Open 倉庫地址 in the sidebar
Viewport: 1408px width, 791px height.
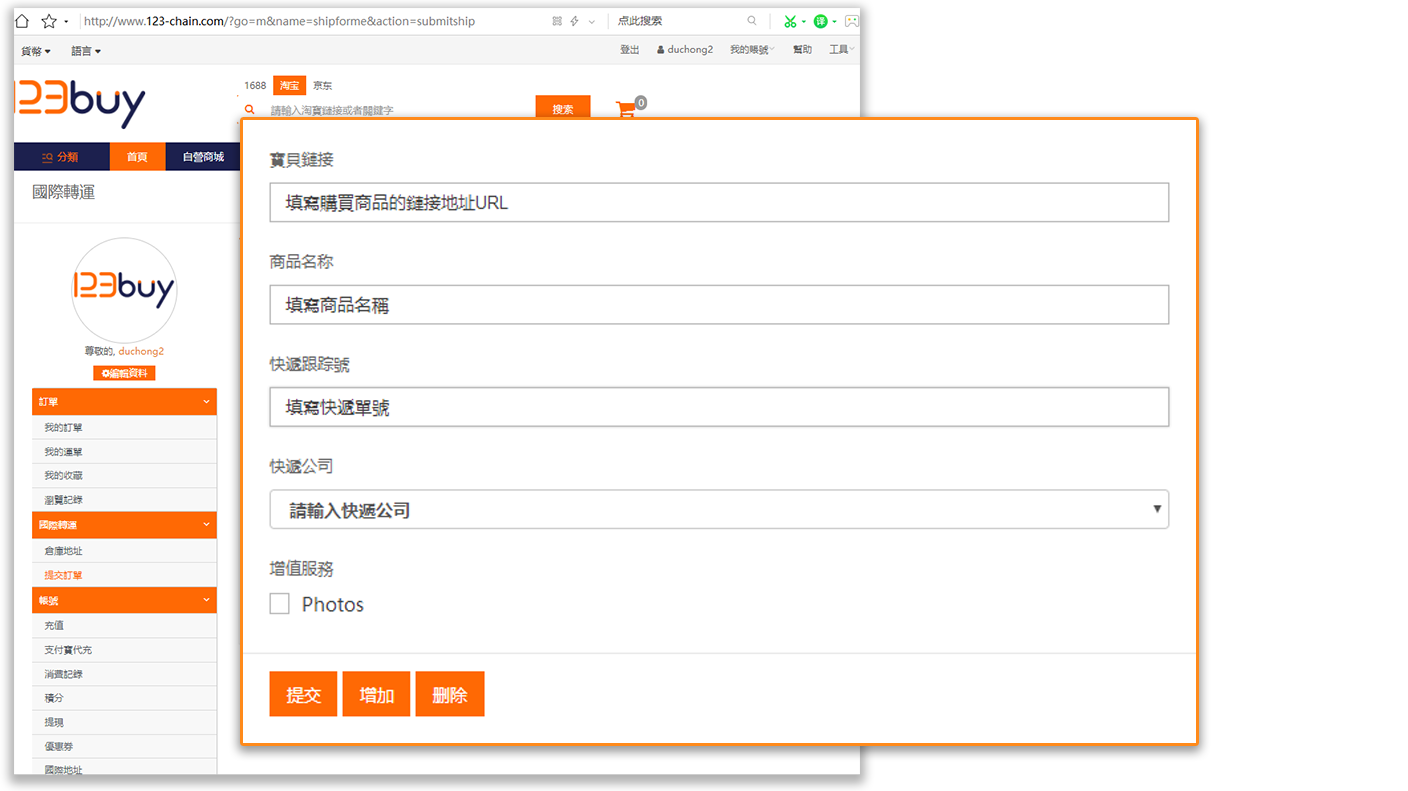(63, 551)
